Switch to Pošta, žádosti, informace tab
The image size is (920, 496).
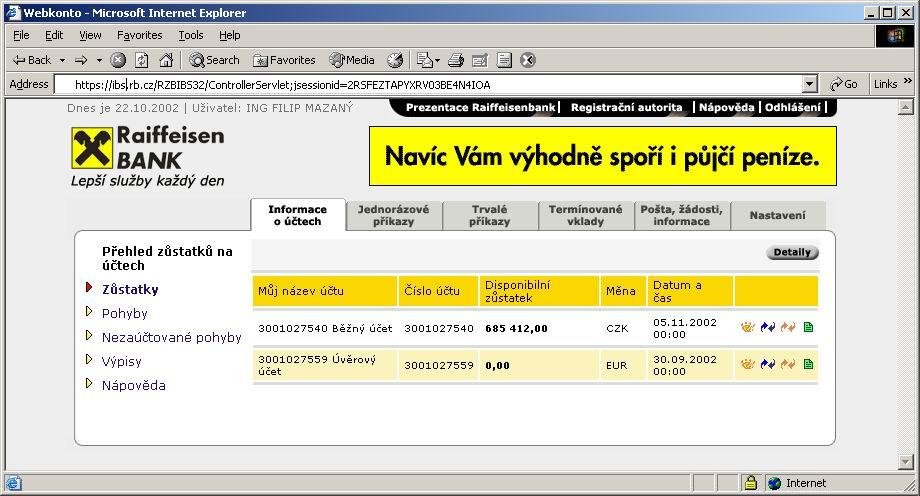coord(682,215)
